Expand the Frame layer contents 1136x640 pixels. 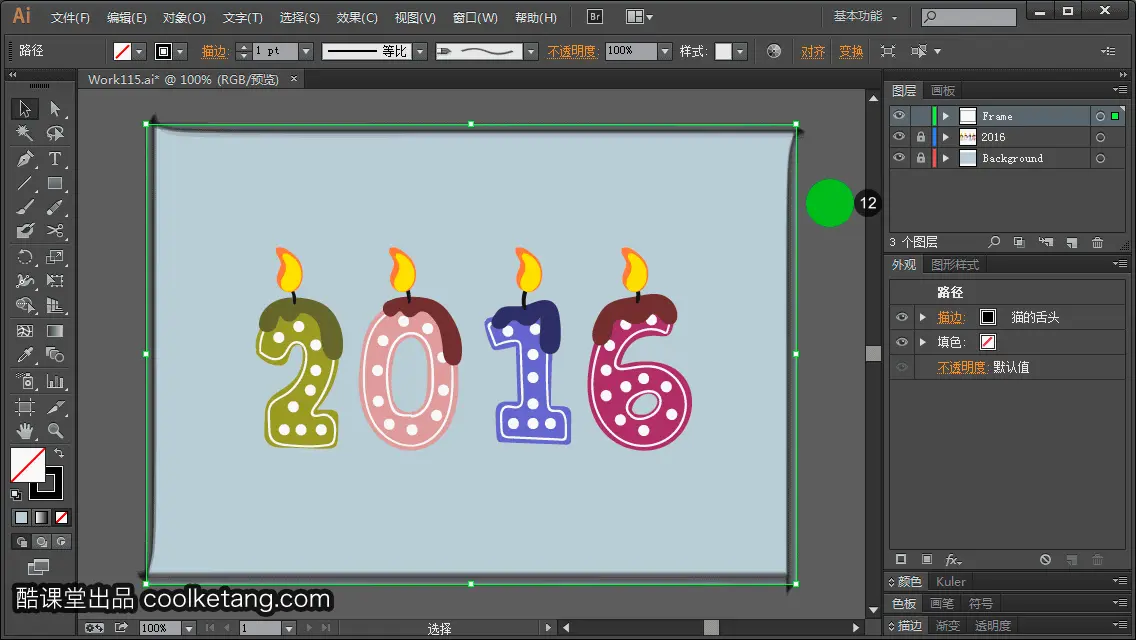tap(945, 116)
